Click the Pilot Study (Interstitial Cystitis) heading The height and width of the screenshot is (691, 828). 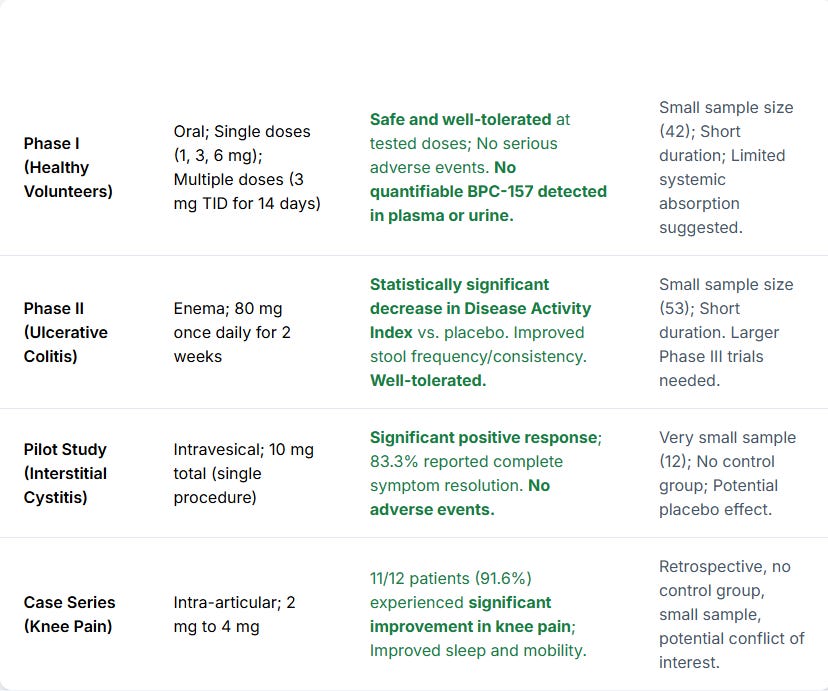click(65, 474)
